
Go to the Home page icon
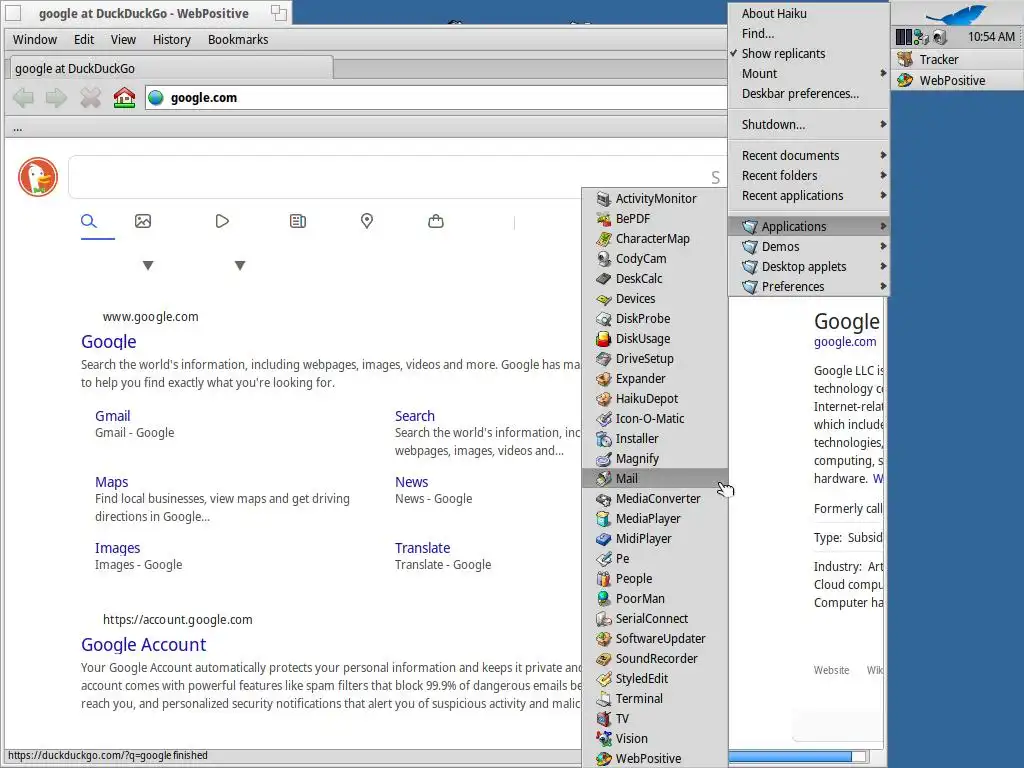point(124,98)
